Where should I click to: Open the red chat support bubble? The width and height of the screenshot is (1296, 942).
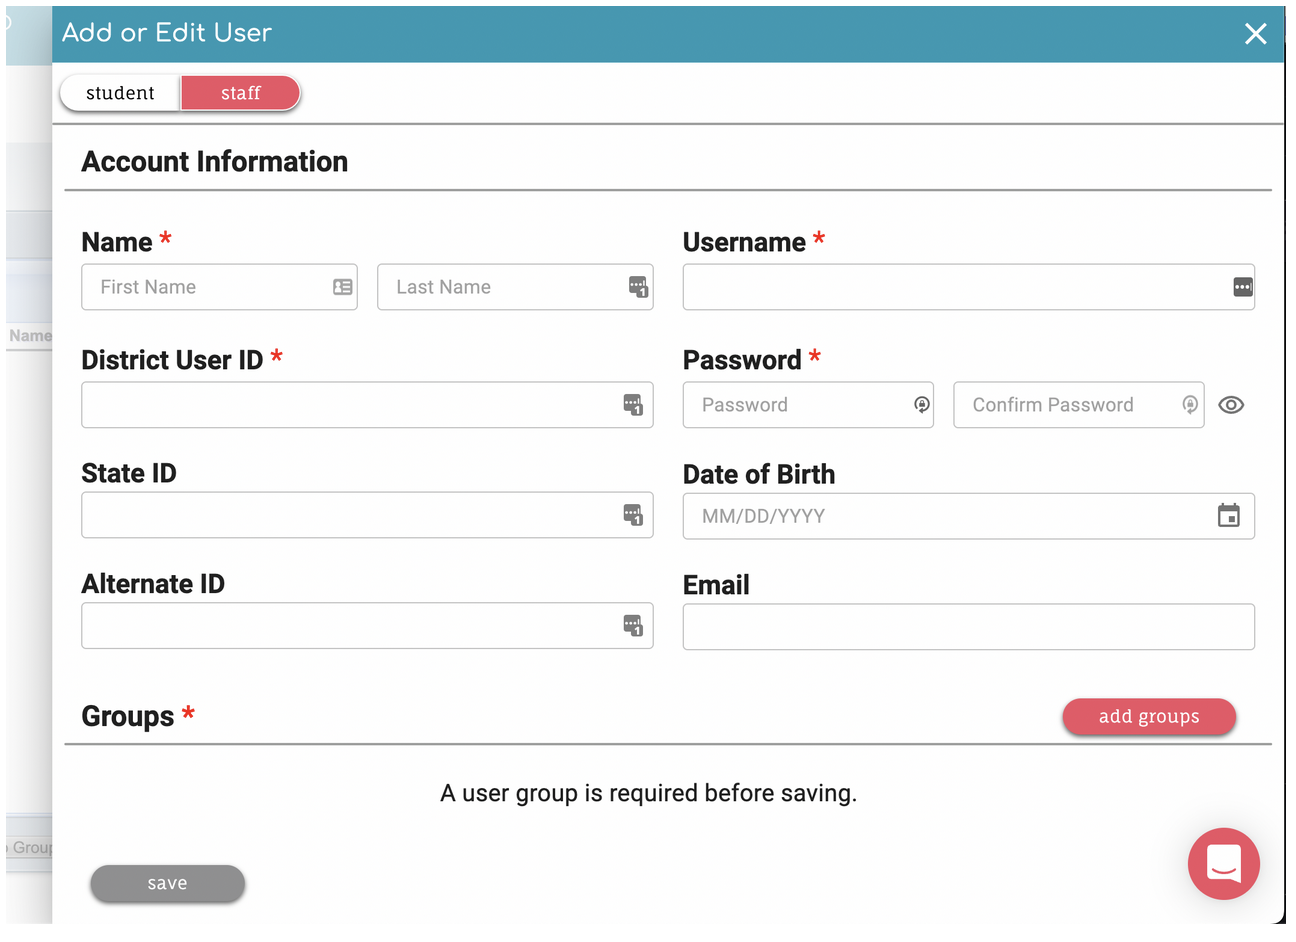(1224, 863)
